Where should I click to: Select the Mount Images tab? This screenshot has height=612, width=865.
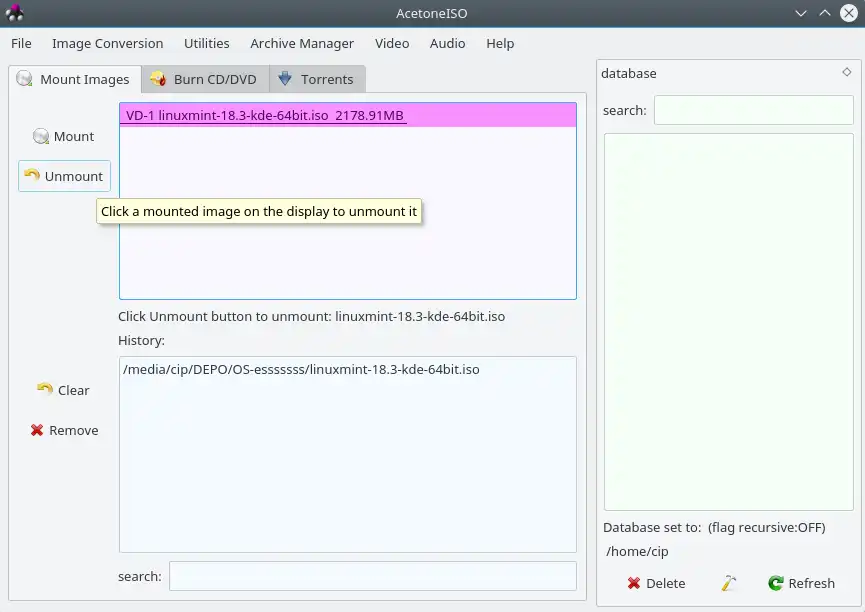(74, 79)
